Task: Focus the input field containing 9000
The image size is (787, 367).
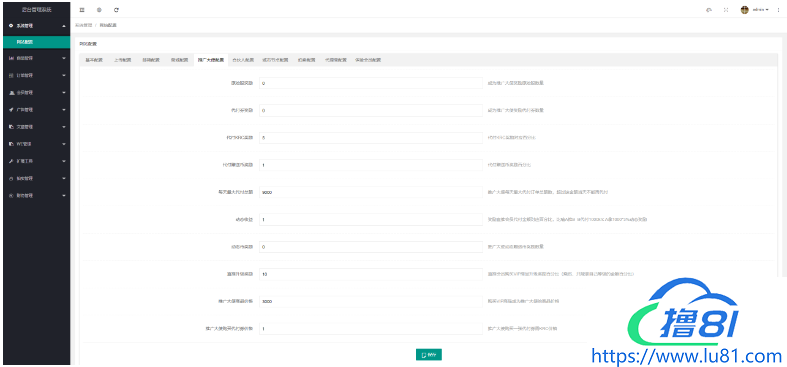Action: pos(371,192)
